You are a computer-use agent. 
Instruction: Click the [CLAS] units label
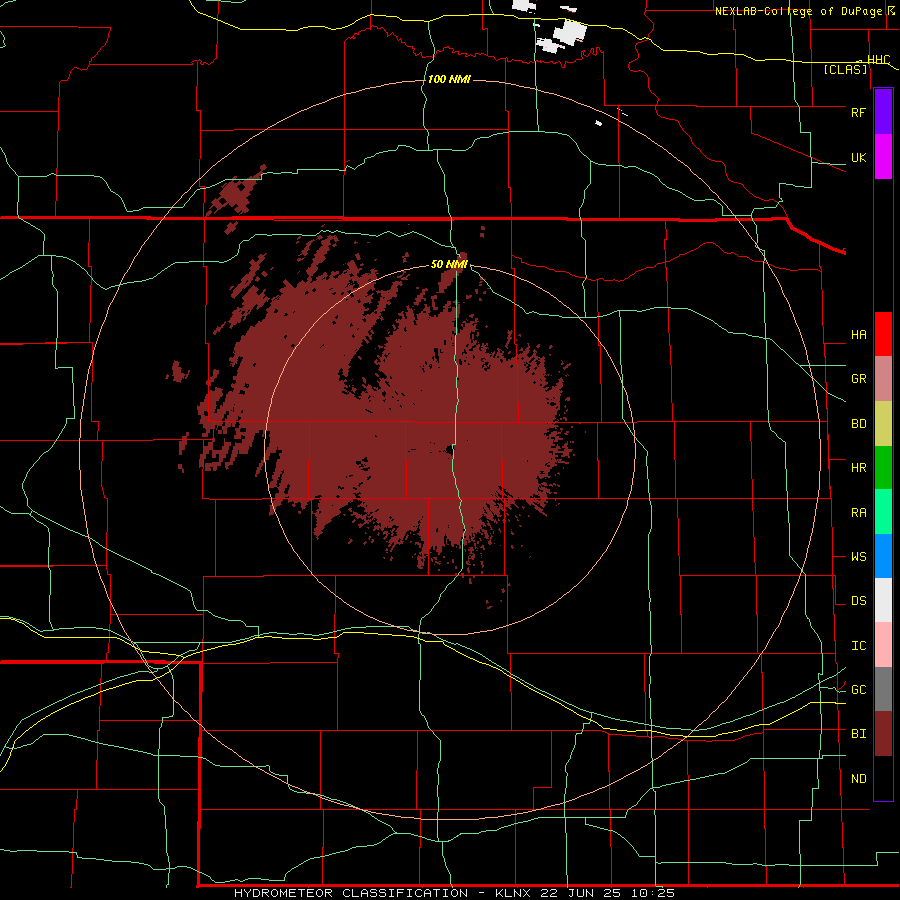click(x=845, y=69)
